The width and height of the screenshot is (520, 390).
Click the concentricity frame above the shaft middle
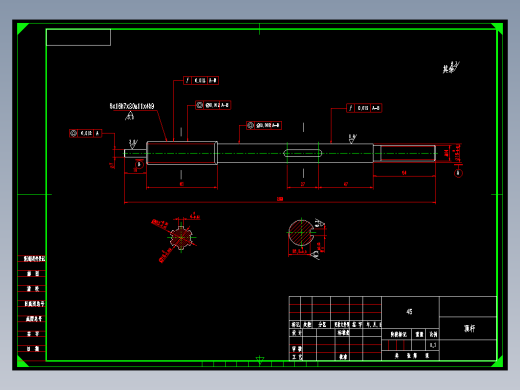pyautogui.click(x=264, y=125)
